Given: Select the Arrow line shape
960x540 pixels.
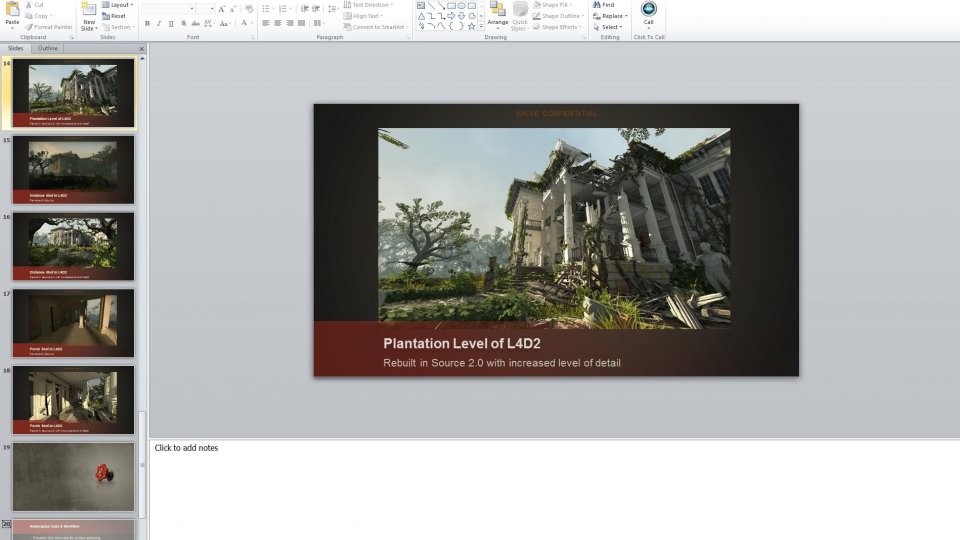Looking at the screenshot, I should 441,6.
